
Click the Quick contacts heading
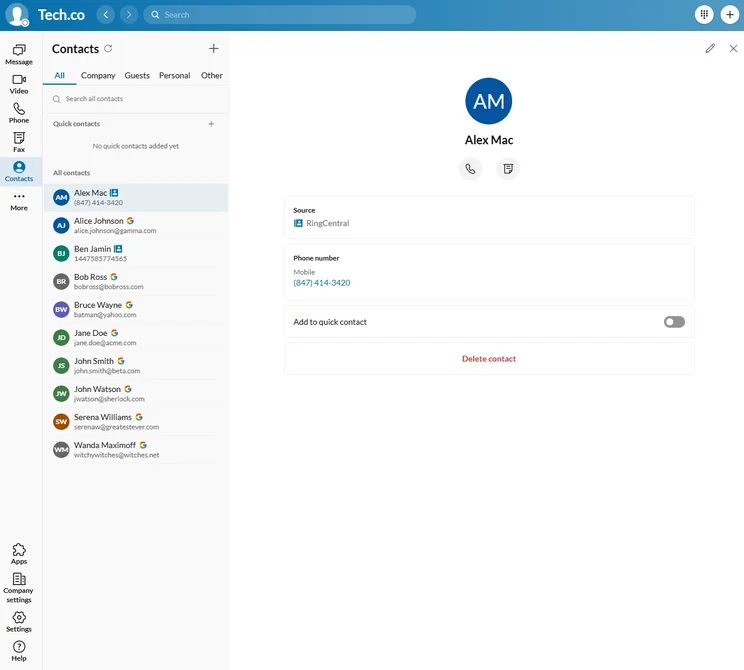pos(76,124)
